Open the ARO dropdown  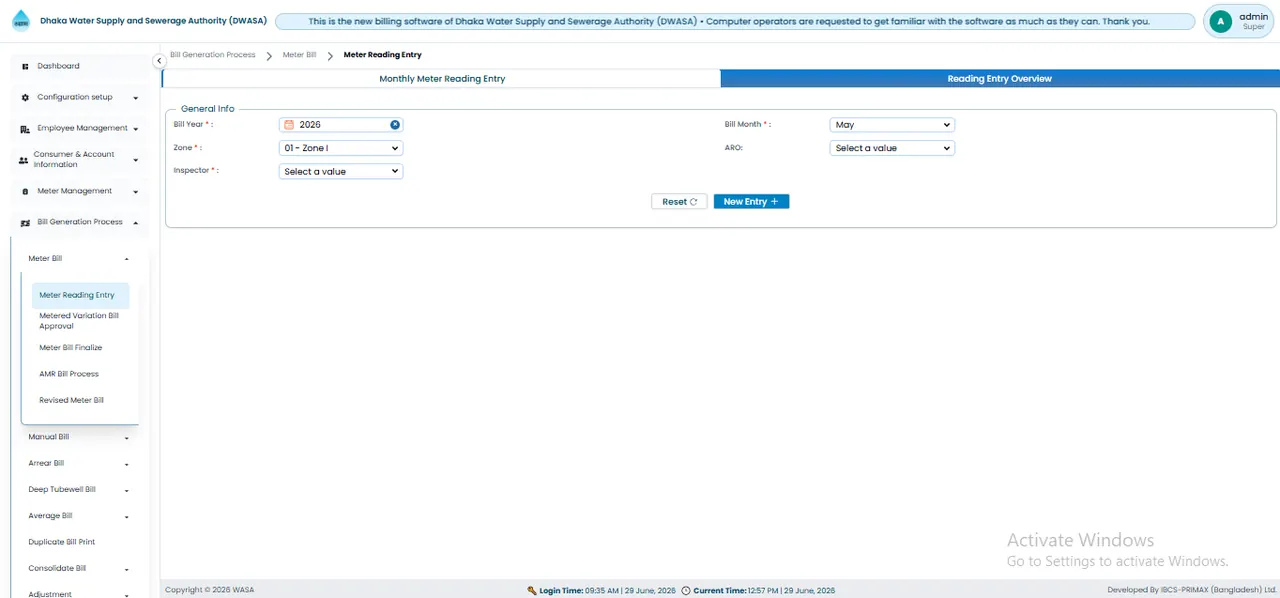892,148
